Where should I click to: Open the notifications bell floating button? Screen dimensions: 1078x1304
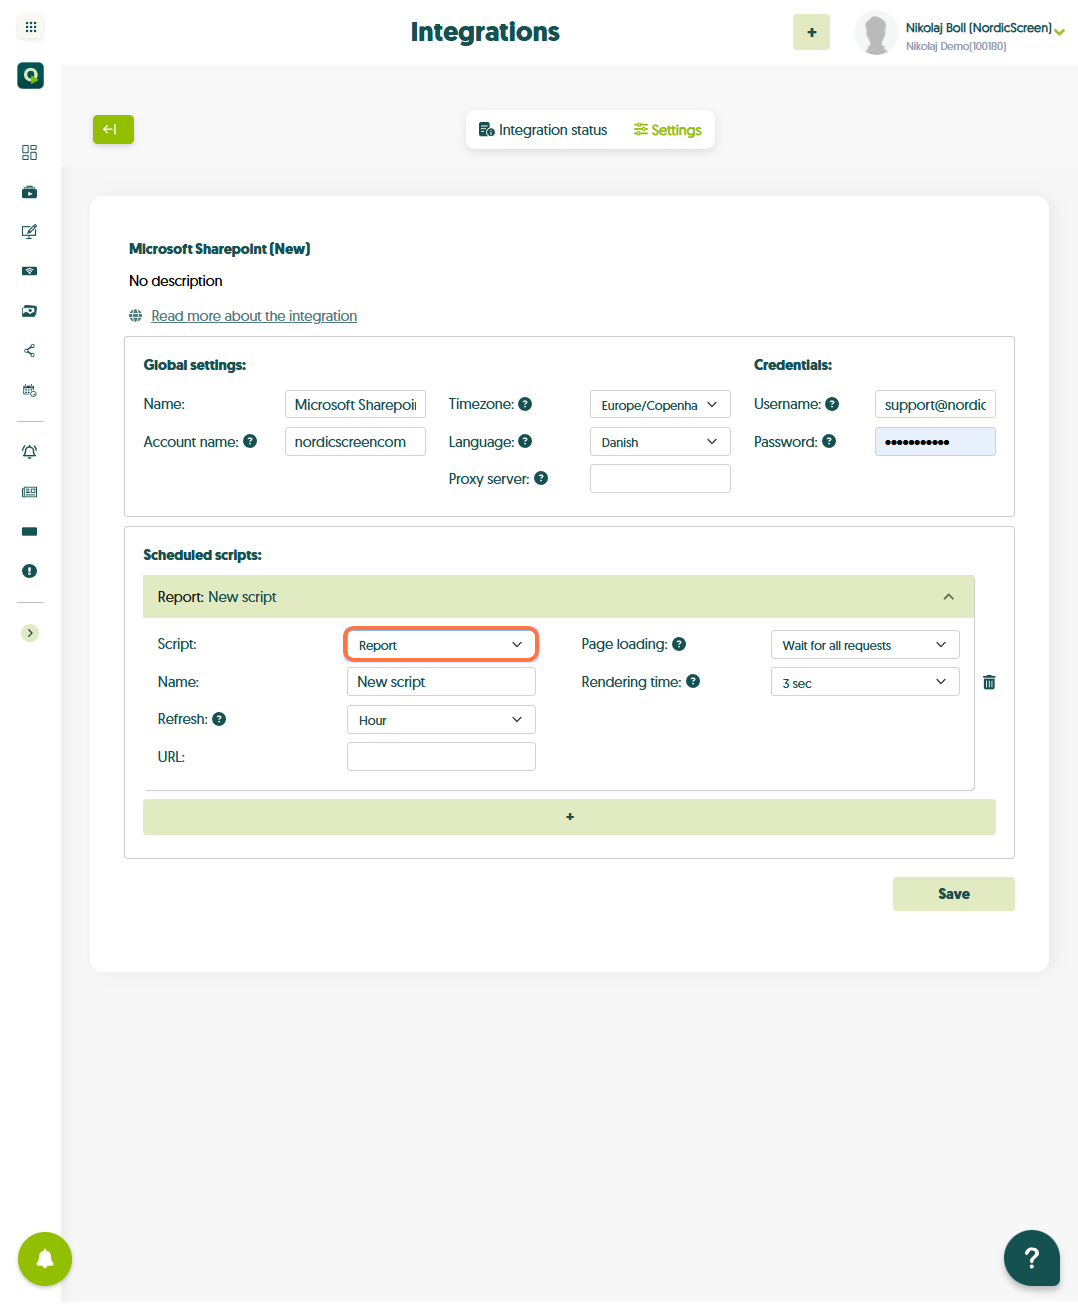pos(45,1259)
